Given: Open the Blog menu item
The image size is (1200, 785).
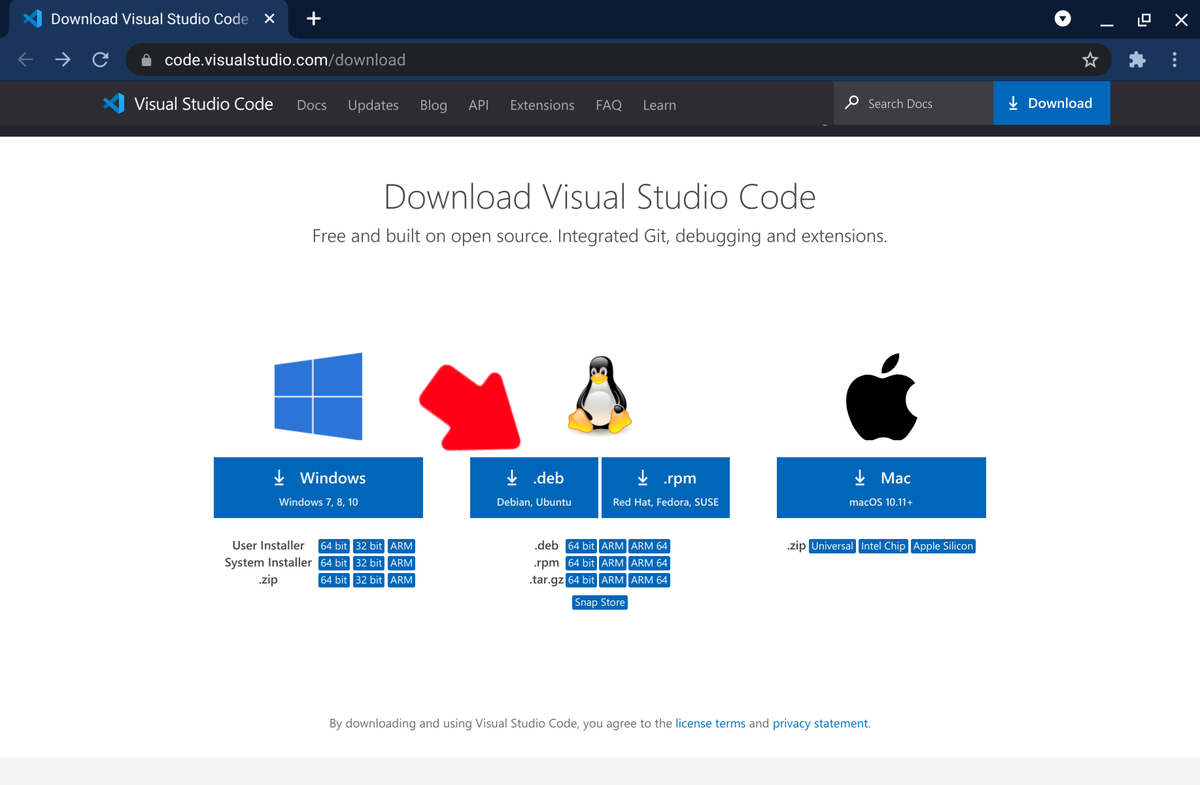Looking at the screenshot, I should point(433,105).
